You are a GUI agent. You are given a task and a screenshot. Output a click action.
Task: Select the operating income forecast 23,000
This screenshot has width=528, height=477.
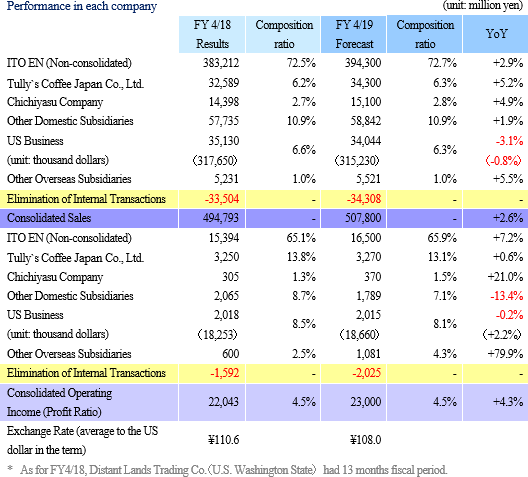coord(366,402)
